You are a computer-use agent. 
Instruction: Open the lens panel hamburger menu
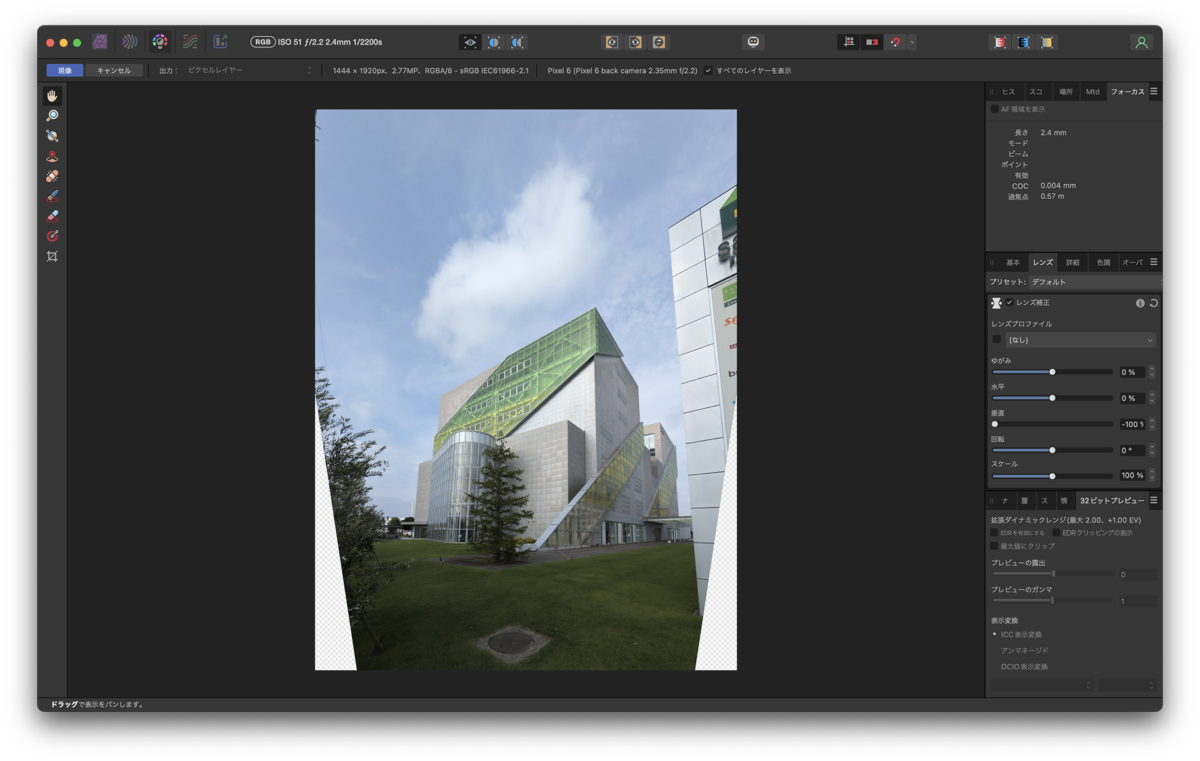coord(1154,262)
